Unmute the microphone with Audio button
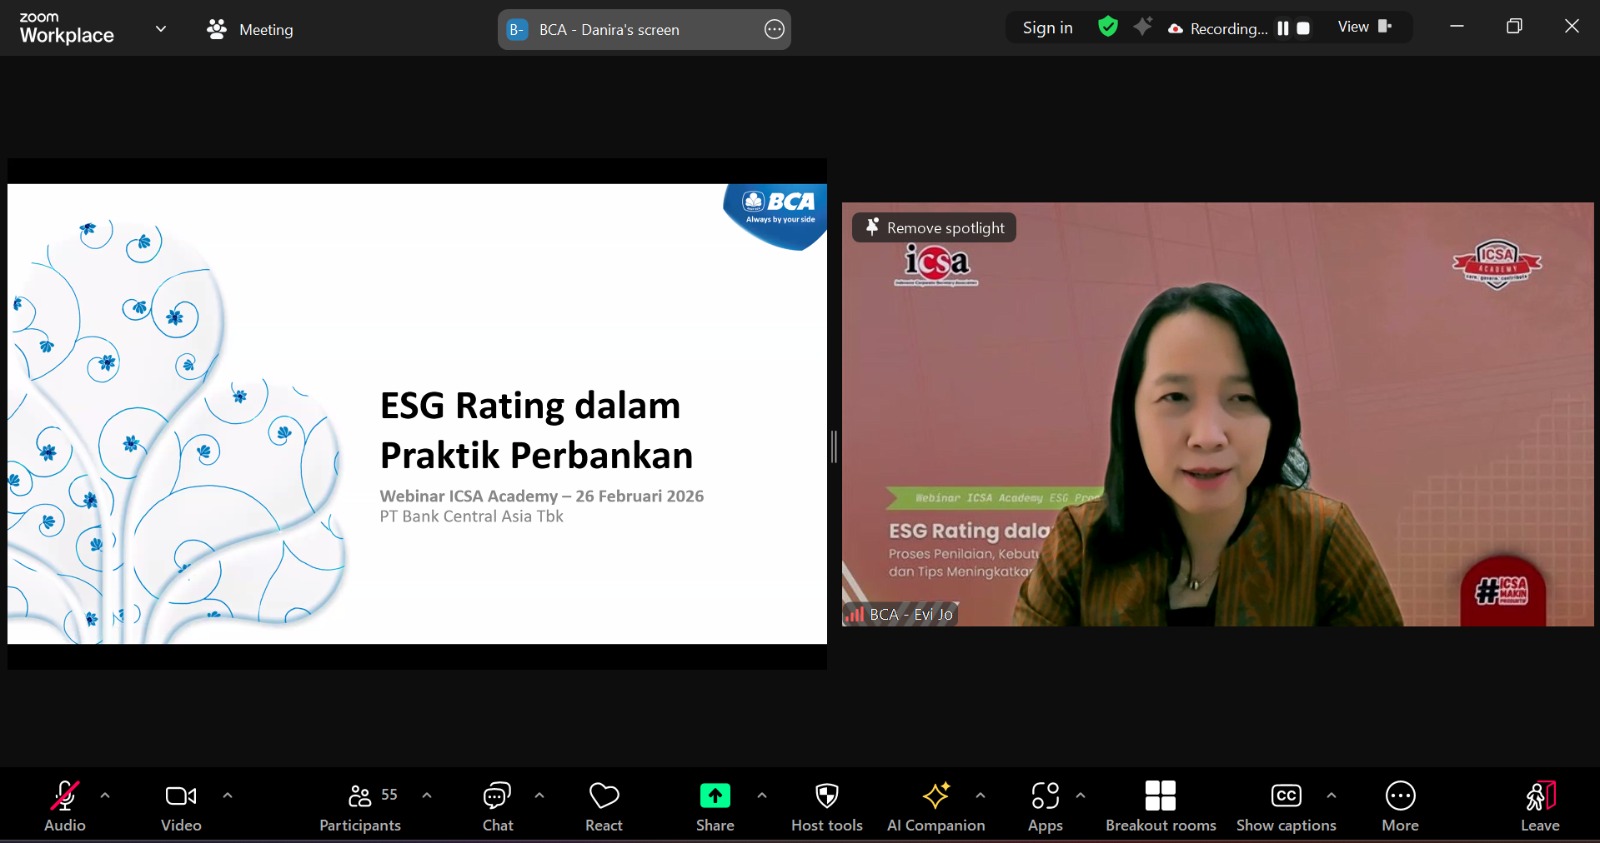The height and width of the screenshot is (843, 1600). pyautogui.click(x=65, y=806)
